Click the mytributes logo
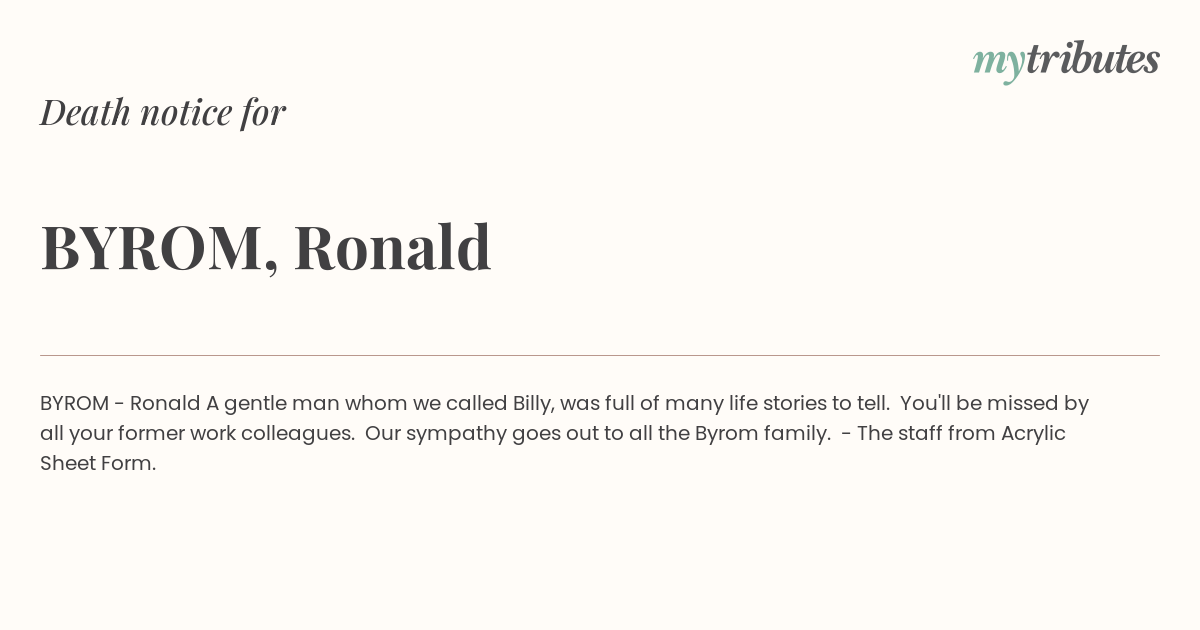This screenshot has width=1200, height=630. [1066, 60]
